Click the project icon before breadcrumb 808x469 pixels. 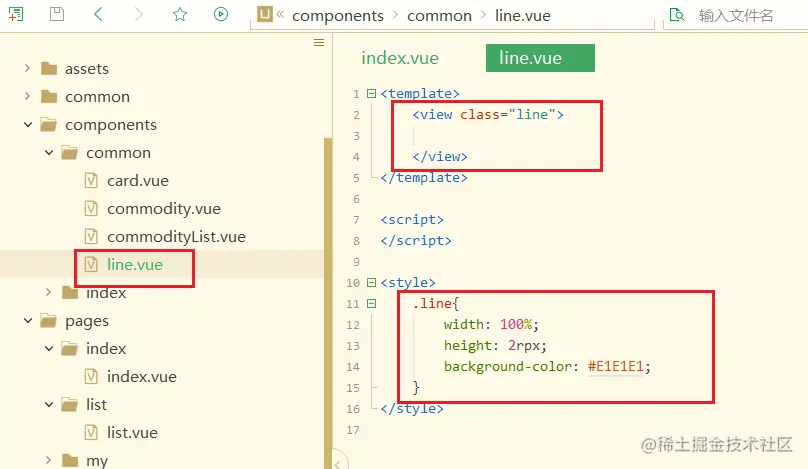tap(264, 14)
